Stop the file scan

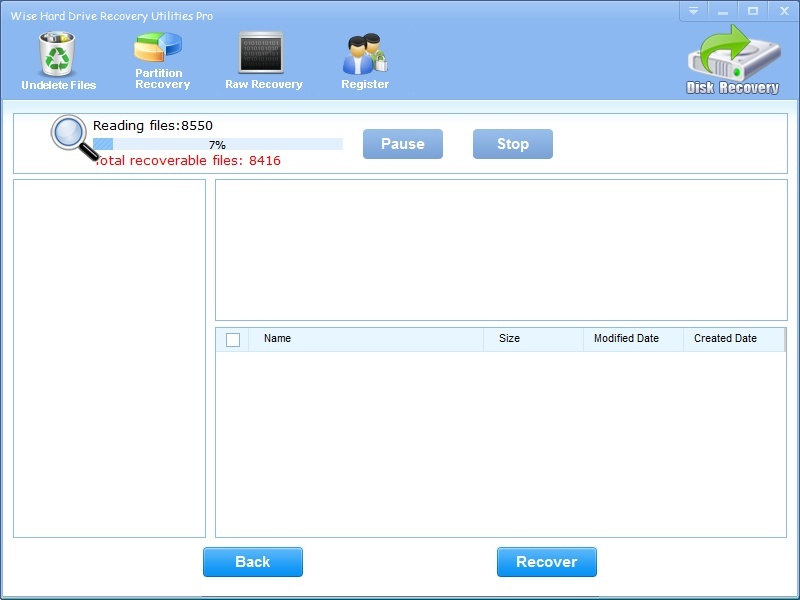[513, 144]
